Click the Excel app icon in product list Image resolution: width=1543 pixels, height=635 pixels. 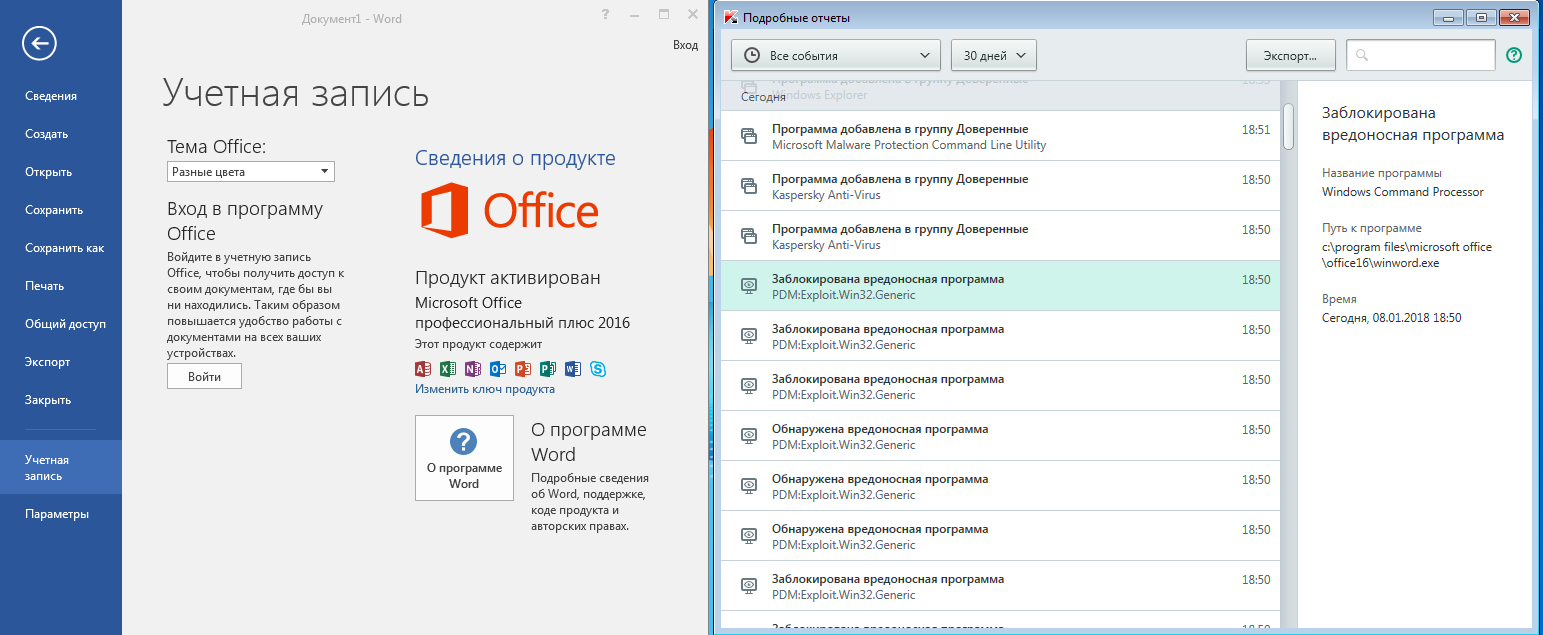(448, 369)
